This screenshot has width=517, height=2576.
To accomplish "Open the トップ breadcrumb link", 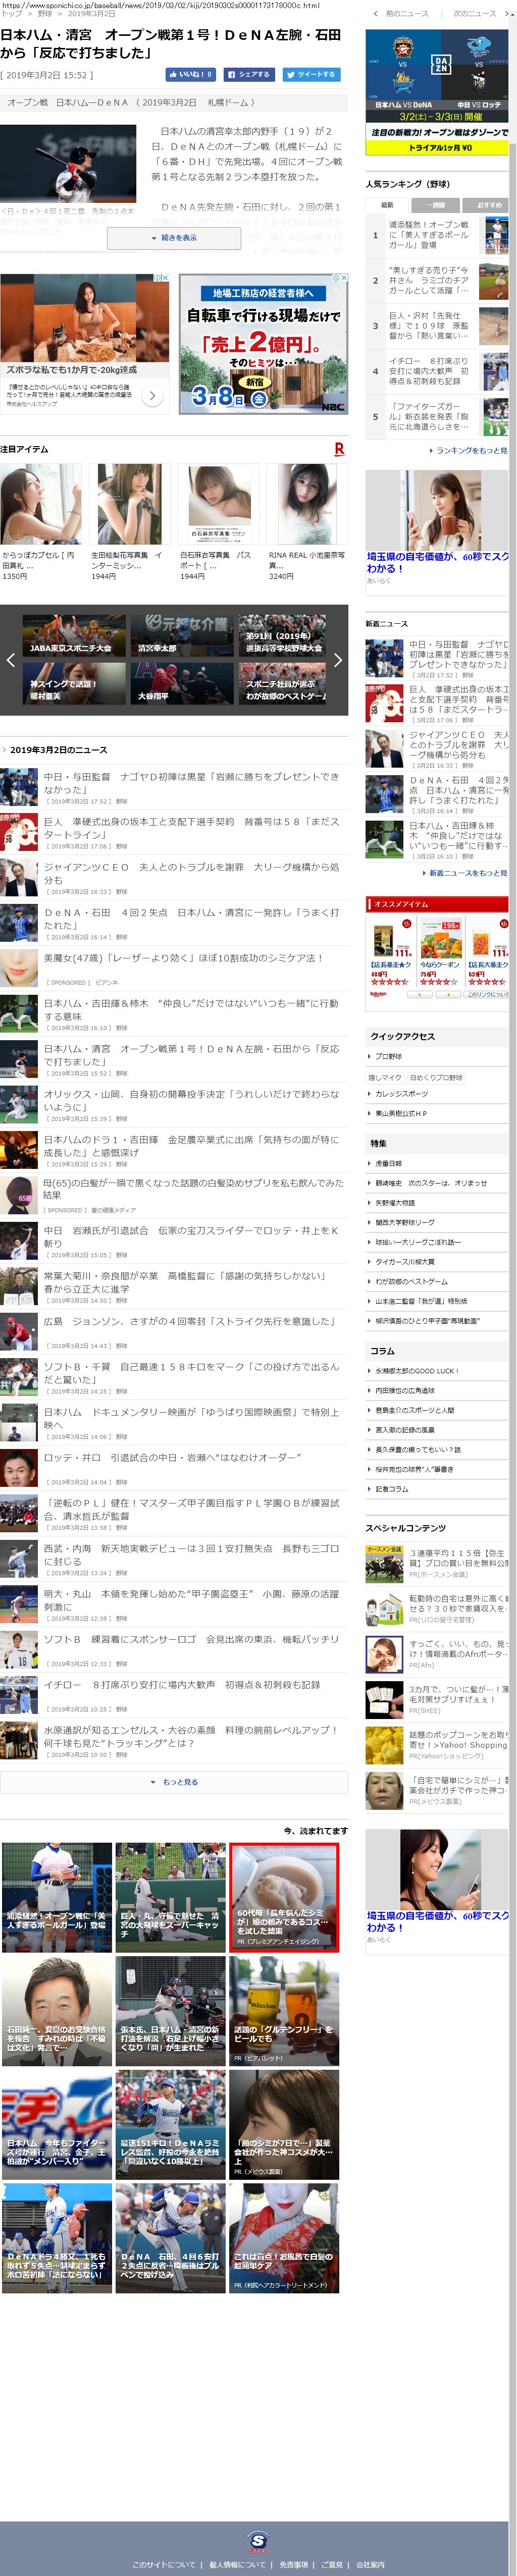I will (11, 14).
